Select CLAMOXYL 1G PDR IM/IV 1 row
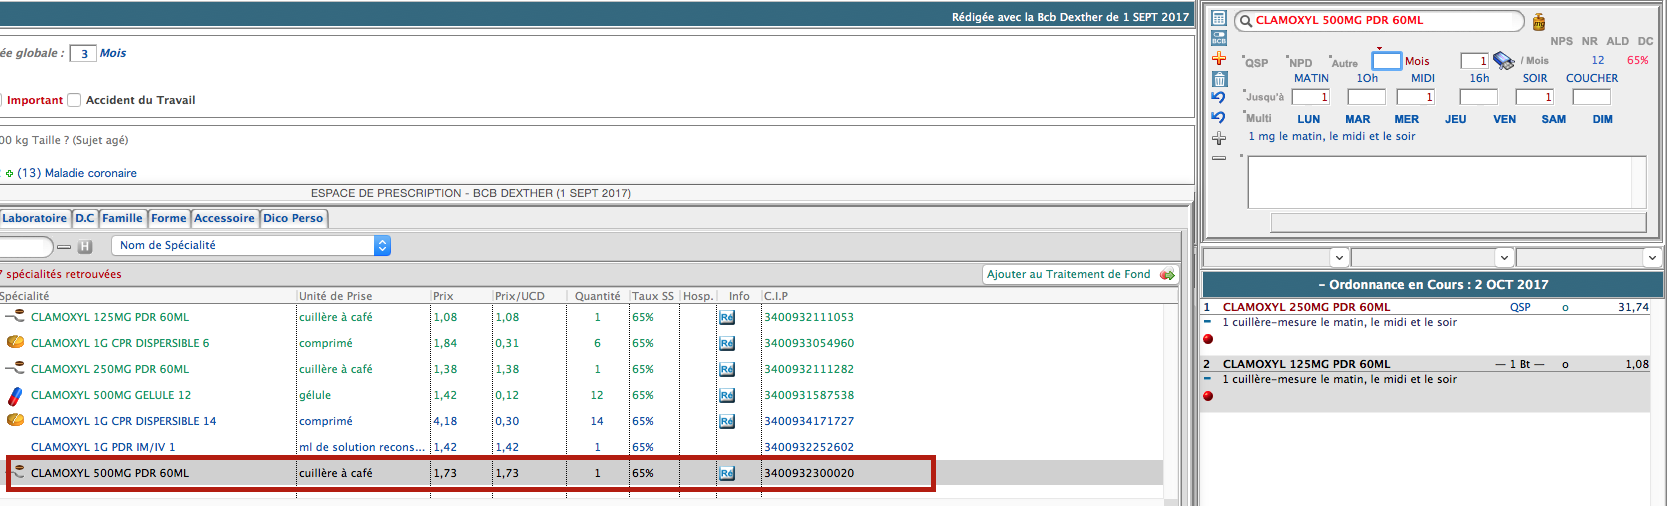 (x=581, y=447)
